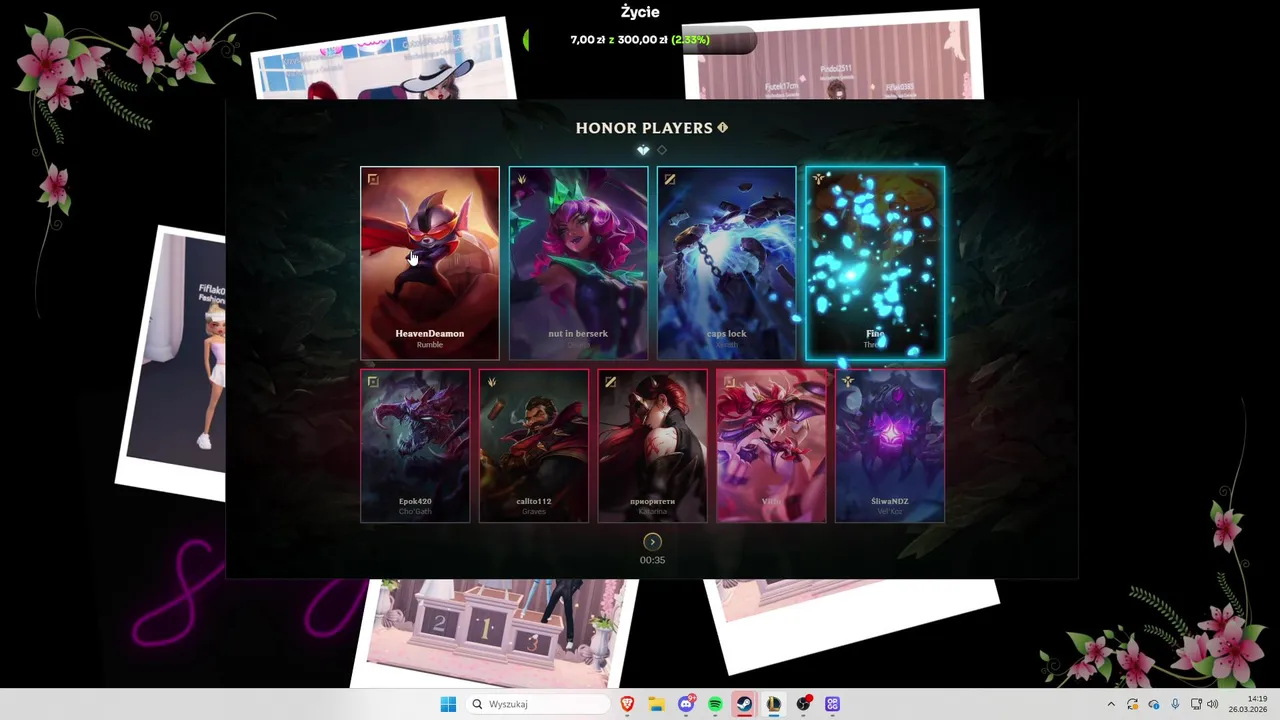Screen dimensions: 1280x720
Task: Select the first filled diamond page indicator
Action: tap(643, 150)
